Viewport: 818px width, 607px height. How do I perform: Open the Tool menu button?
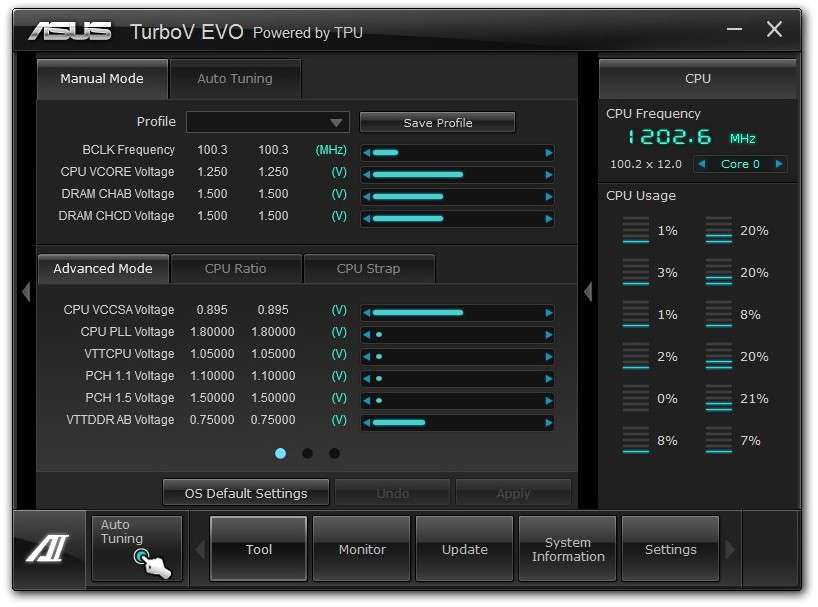[x=259, y=549]
